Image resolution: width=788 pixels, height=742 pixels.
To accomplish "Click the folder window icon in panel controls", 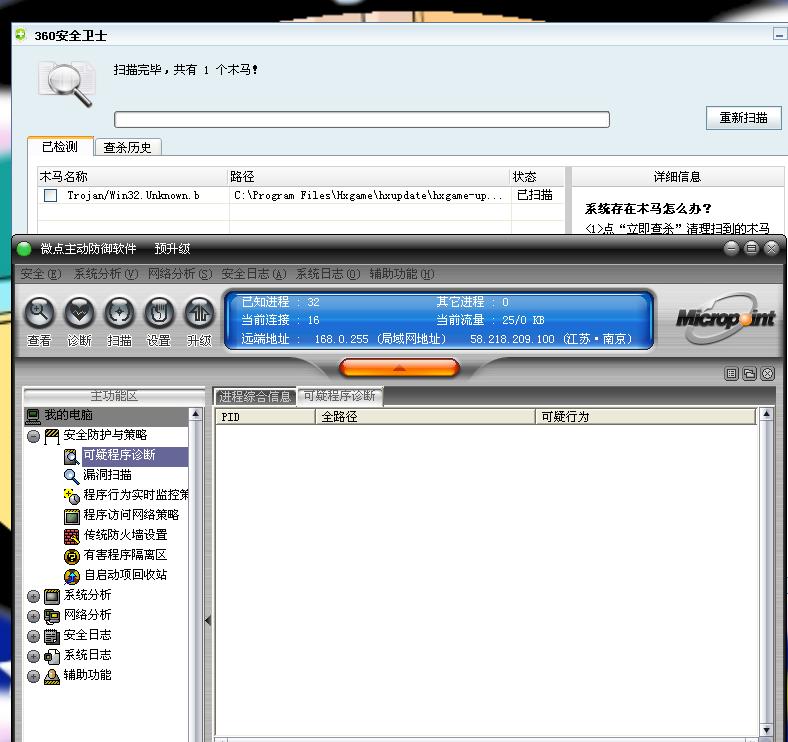I will (x=749, y=374).
